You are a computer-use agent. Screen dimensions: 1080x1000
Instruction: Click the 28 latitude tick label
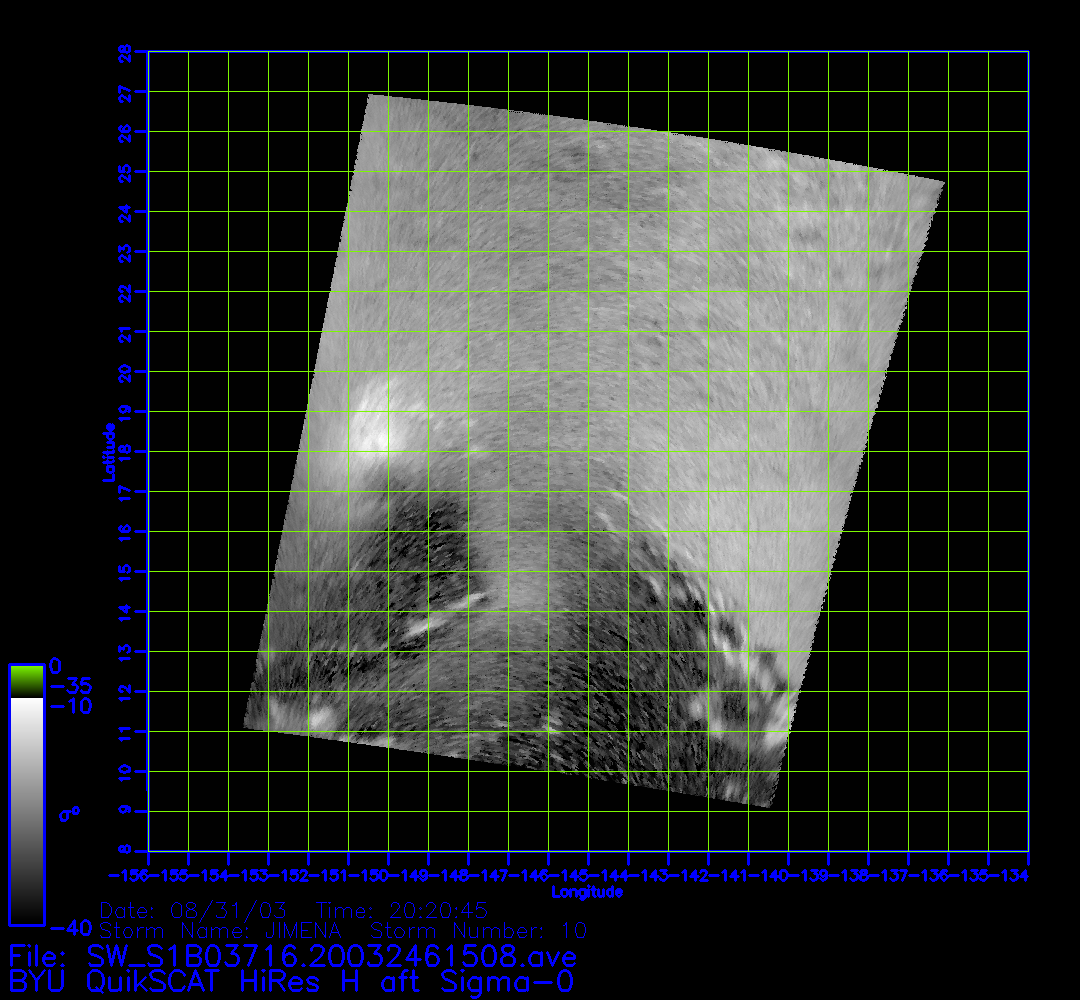coord(126,52)
